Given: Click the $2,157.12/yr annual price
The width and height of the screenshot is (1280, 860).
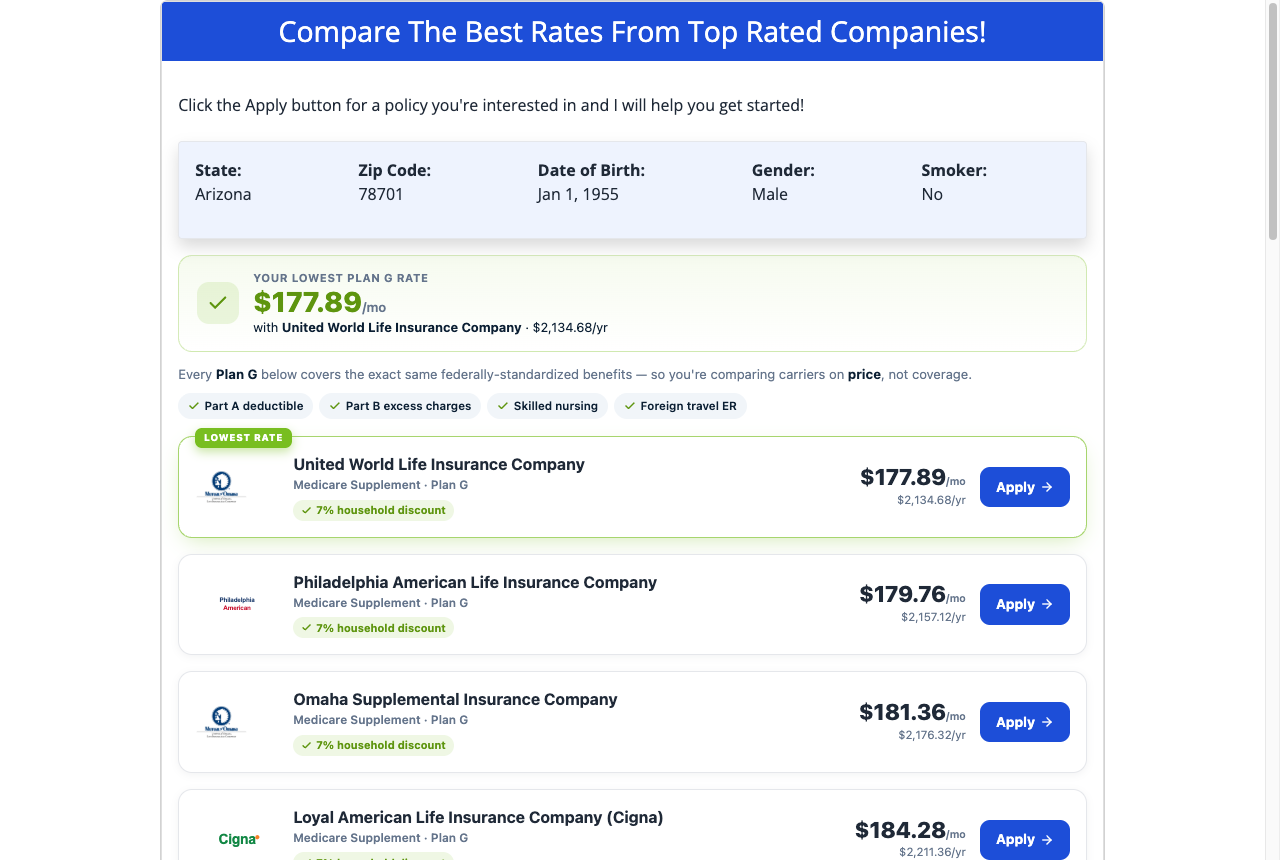Looking at the screenshot, I should [x=933, y=617].
